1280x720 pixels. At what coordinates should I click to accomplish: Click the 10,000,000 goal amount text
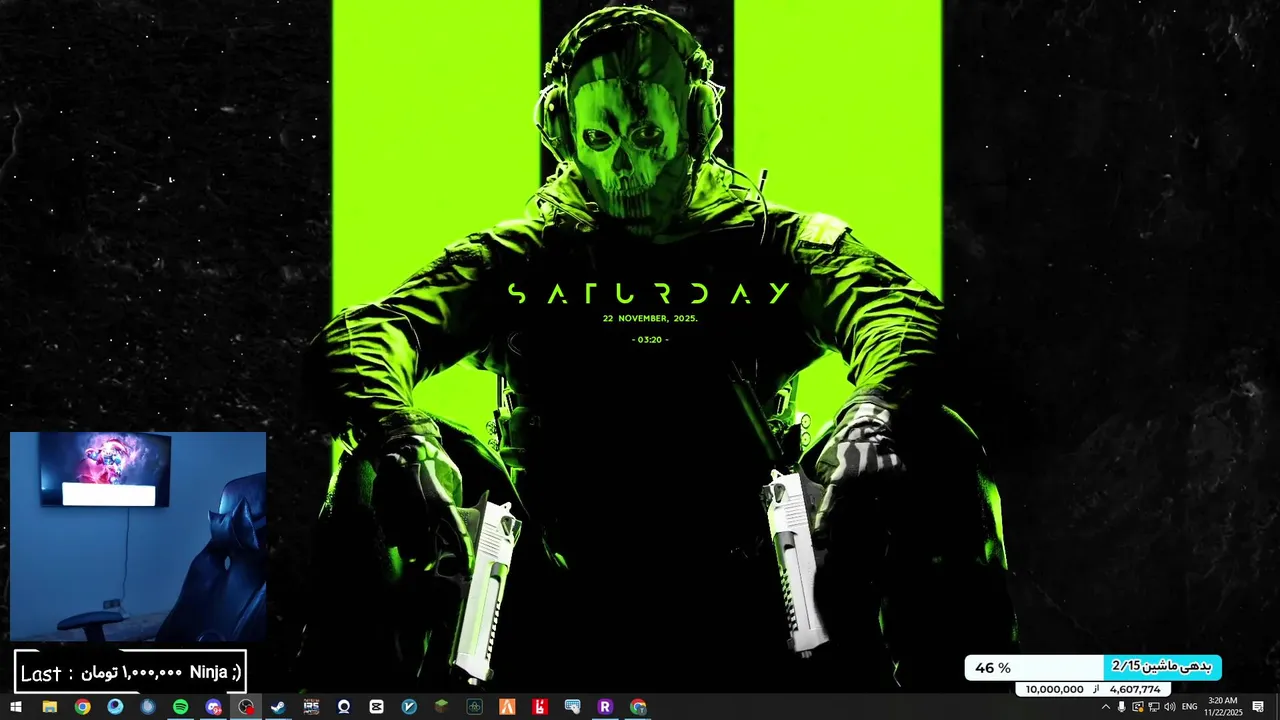point(1055,689)
